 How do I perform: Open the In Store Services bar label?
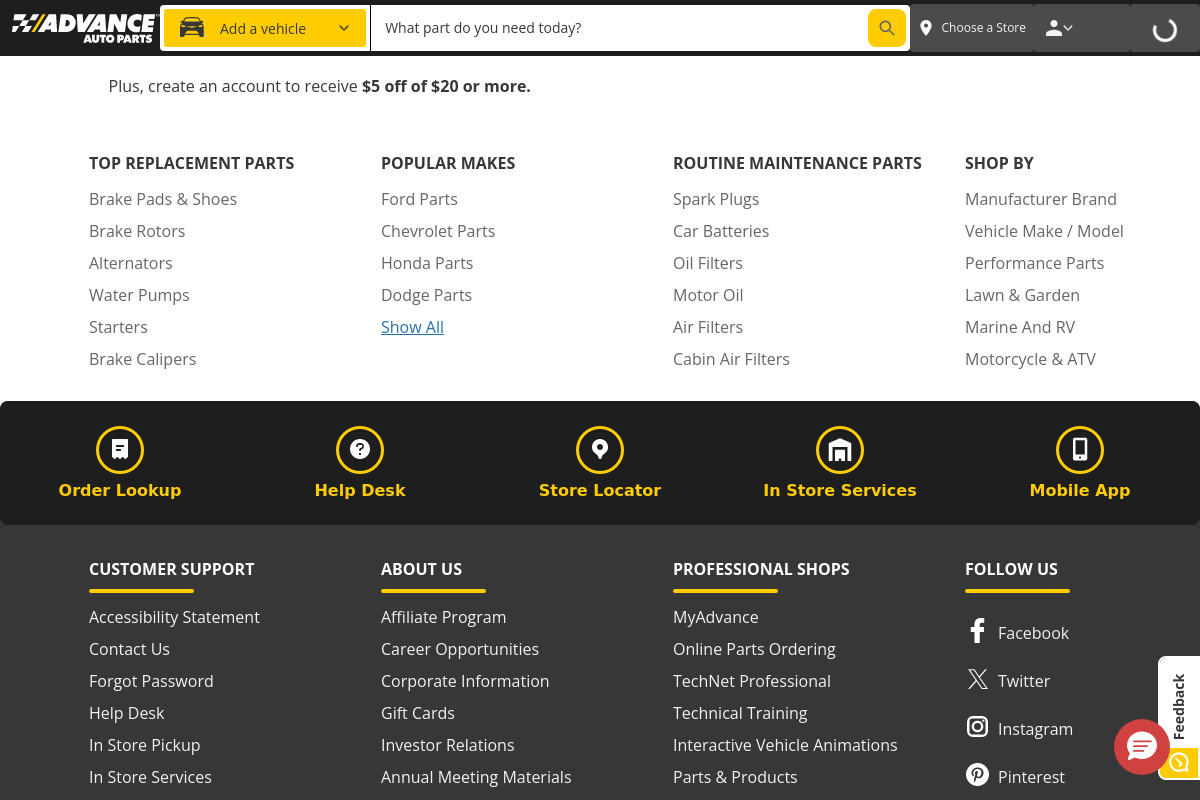point(840,490)
